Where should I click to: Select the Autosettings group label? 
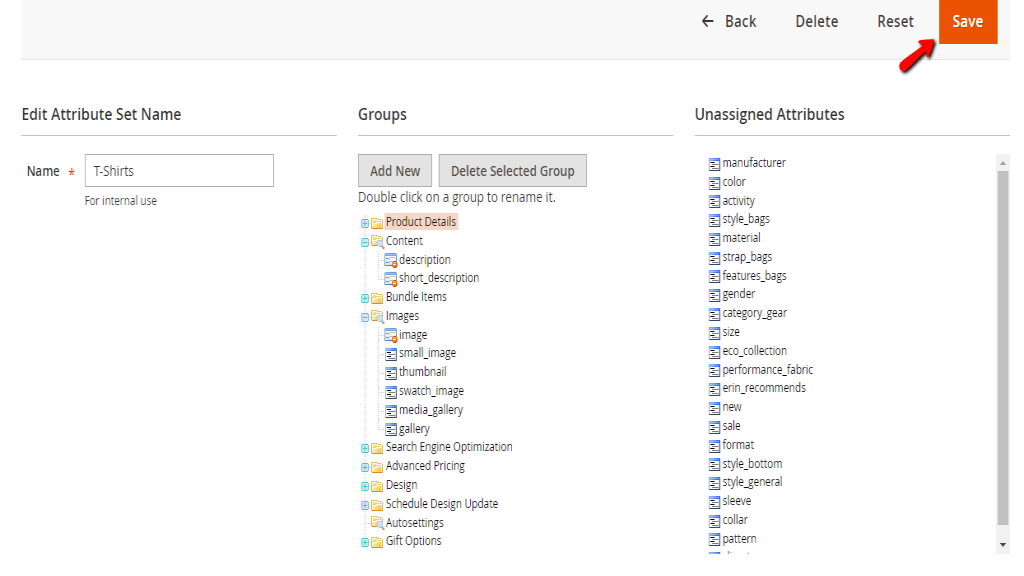(414, 523)
